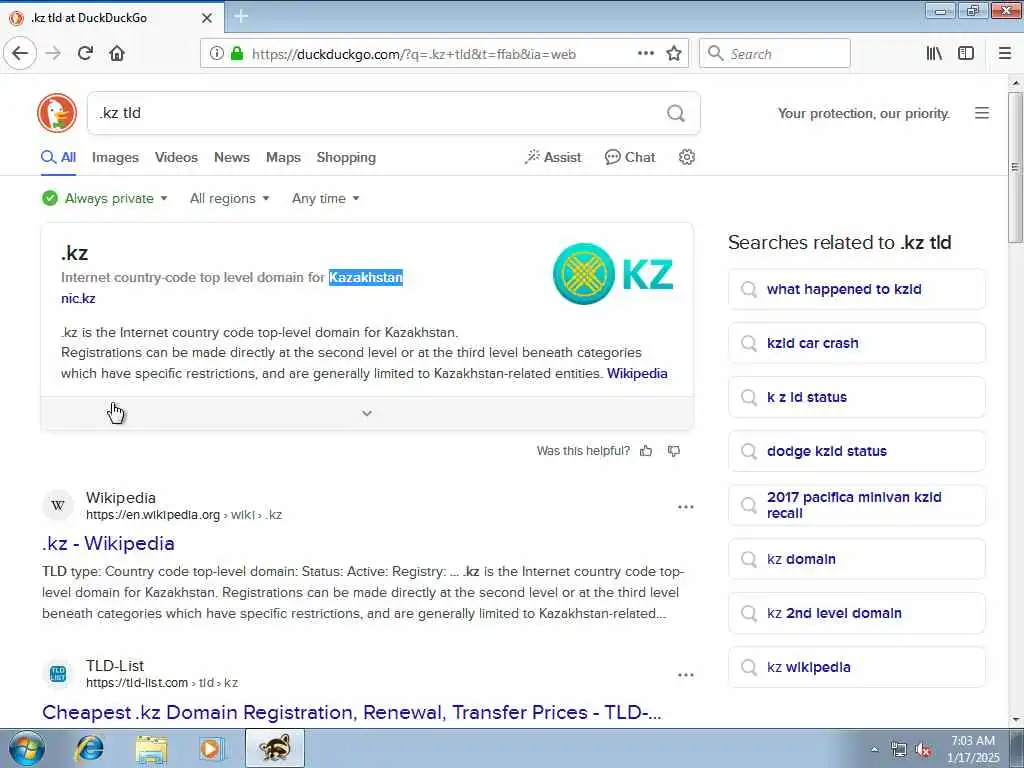Screen dimensions: 1024x768
Task: Open the Always private dropdown
Action: [104, 198]
